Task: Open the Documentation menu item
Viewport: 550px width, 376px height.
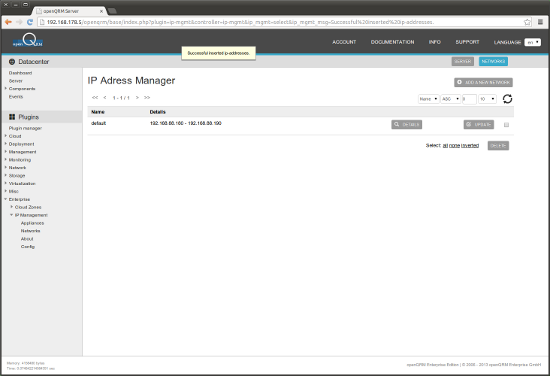Action: click(x=392, y=42)
